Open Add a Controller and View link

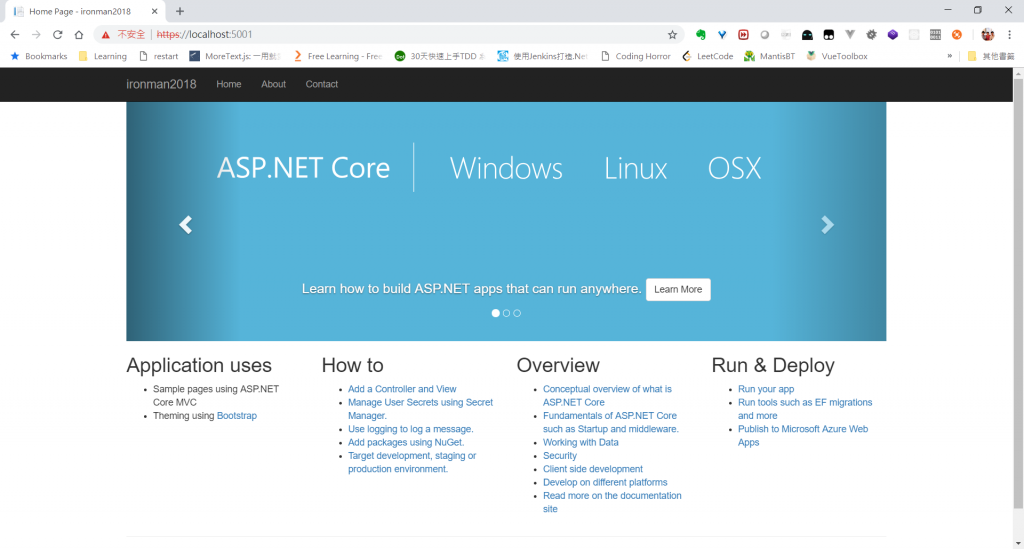pyautogui.click(x=402, y=389)
